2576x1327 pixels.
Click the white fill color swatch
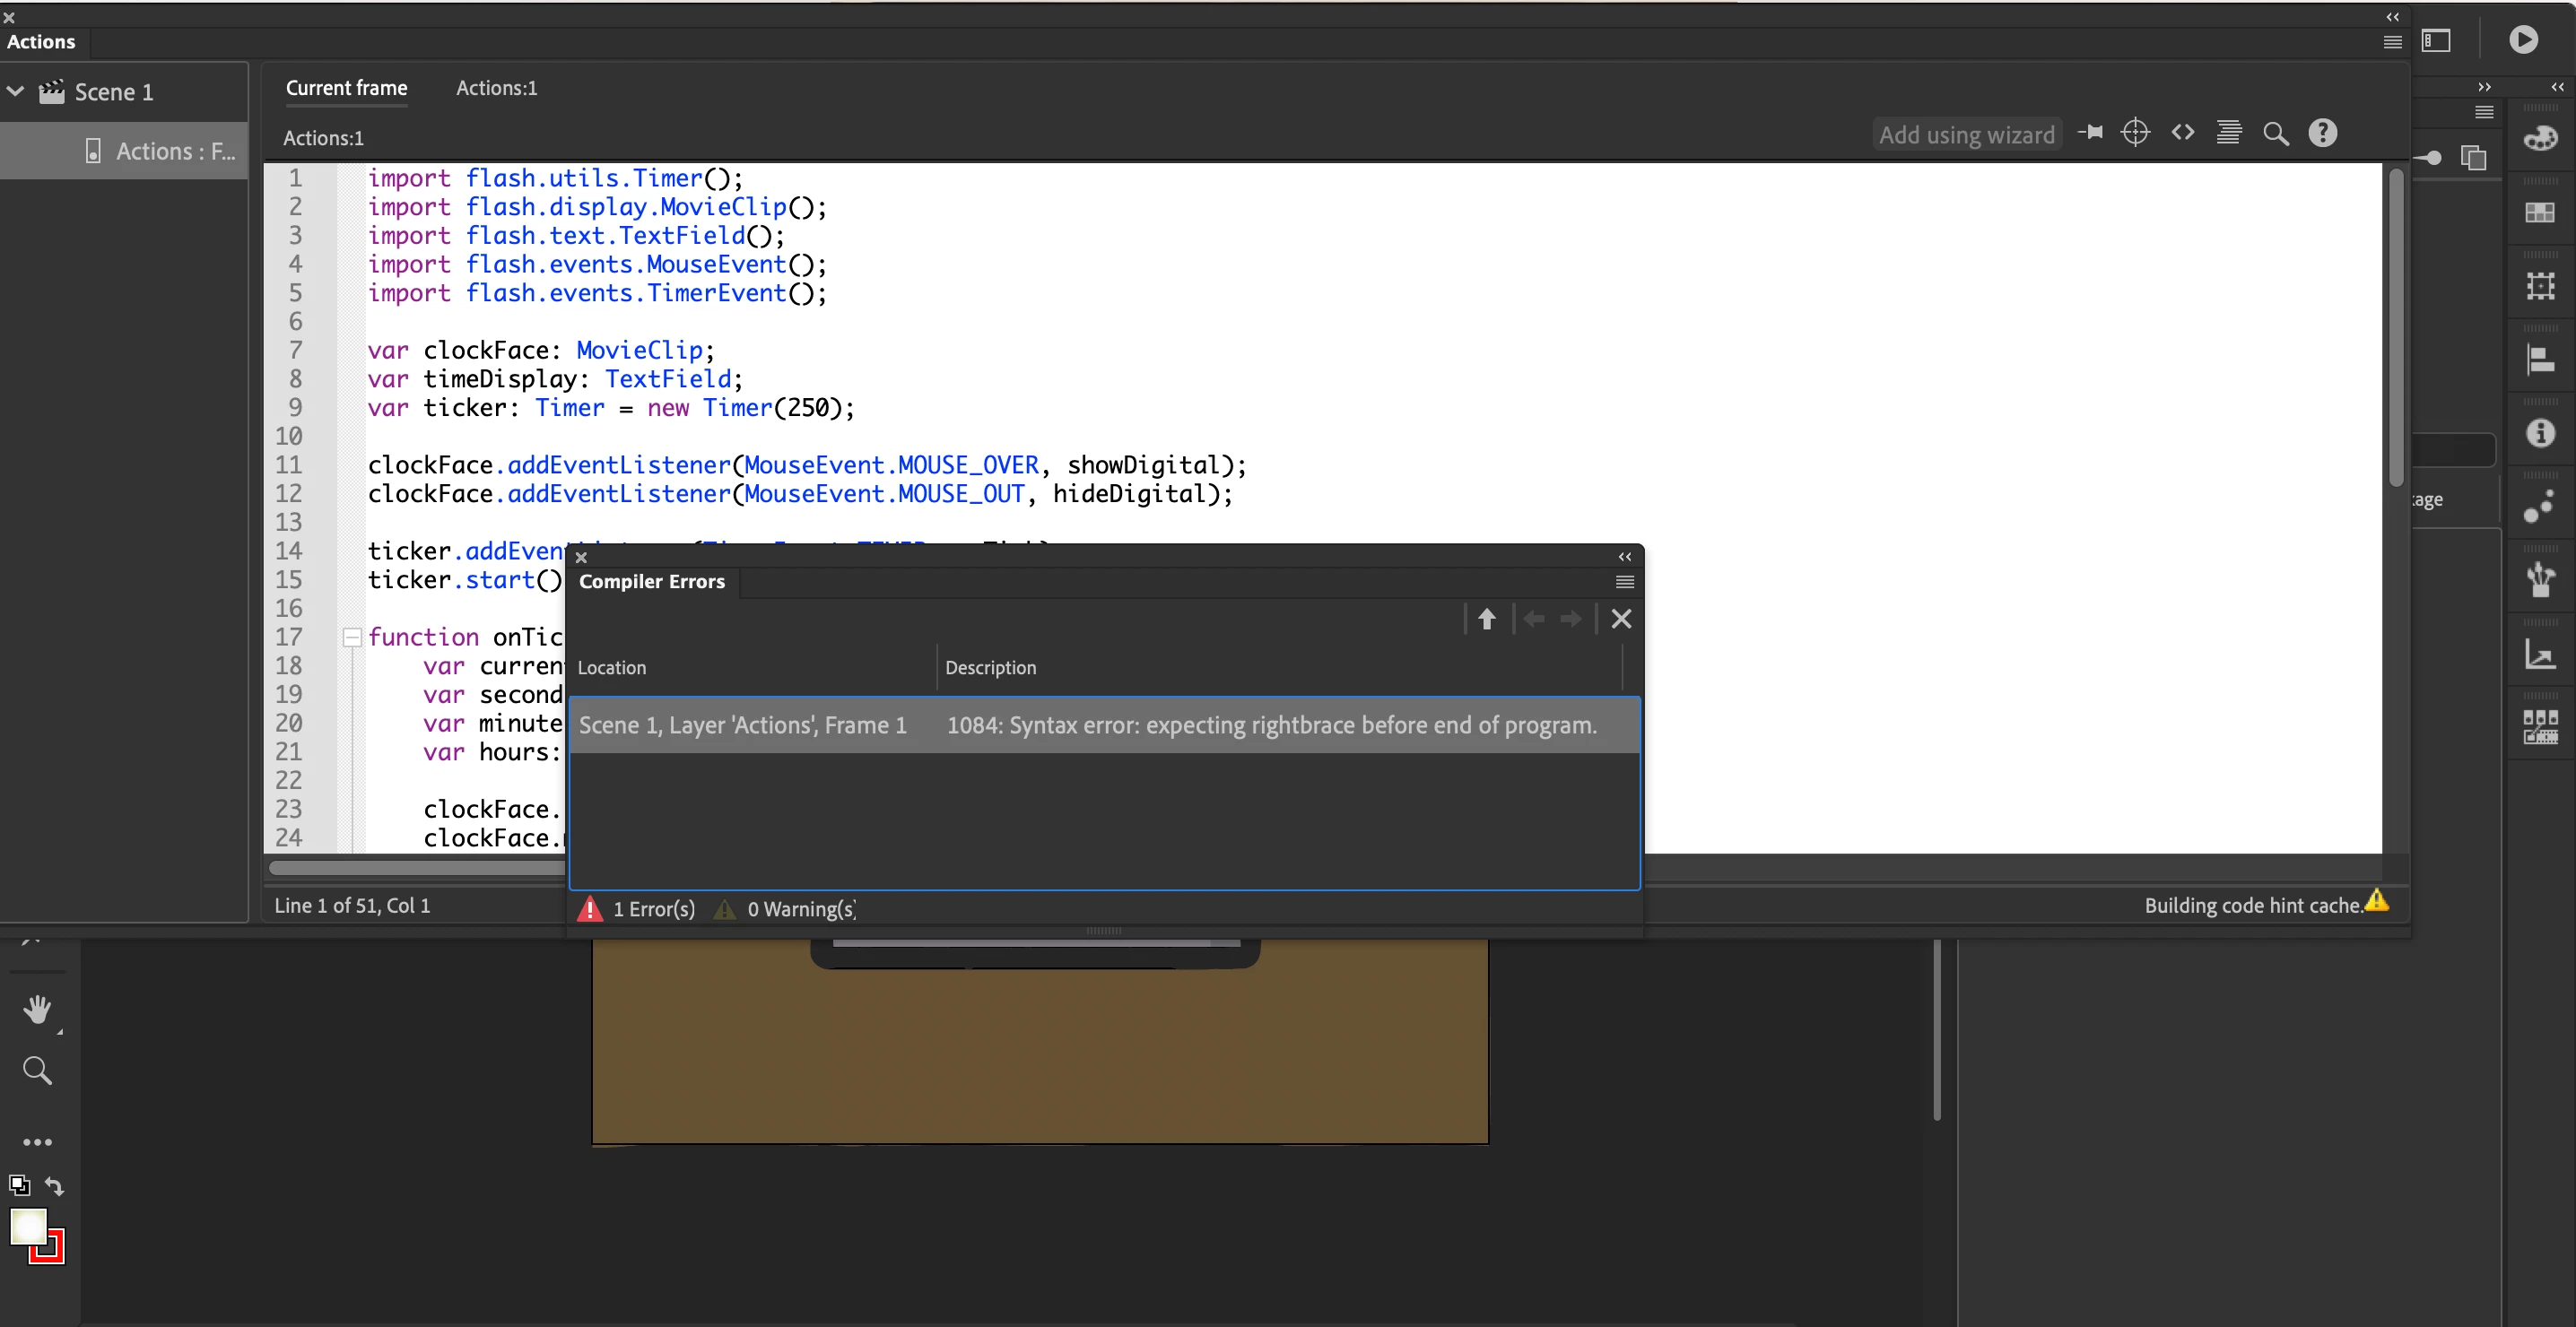pyautogui.click(x=27, y=1227)
